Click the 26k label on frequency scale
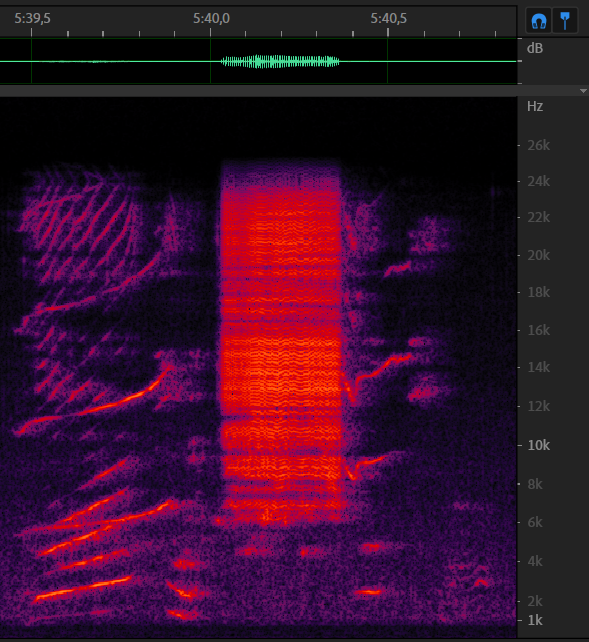Viewport: 589px width, 642px height. [539, 145]
